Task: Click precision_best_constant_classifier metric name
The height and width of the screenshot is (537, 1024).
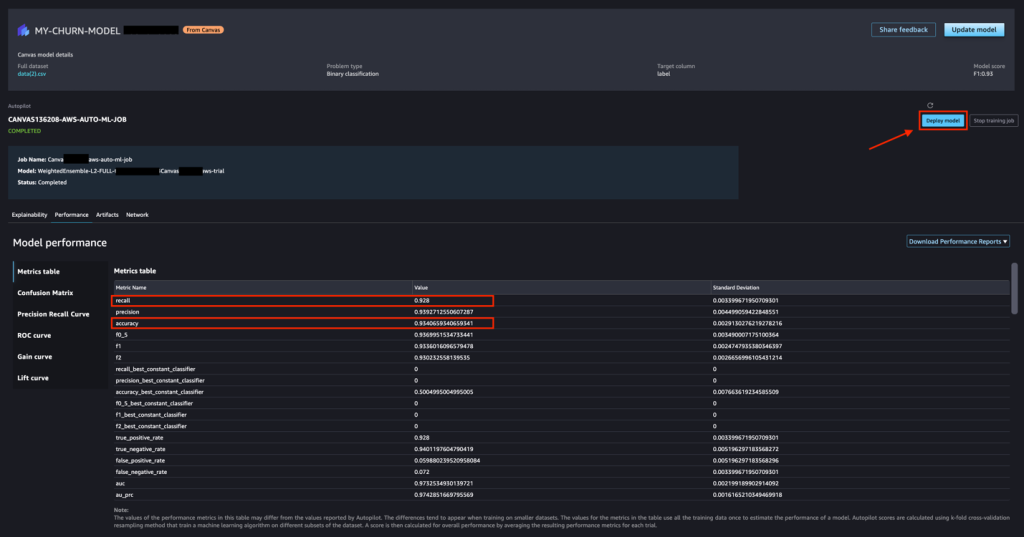Action: click(x=160, y=381)
